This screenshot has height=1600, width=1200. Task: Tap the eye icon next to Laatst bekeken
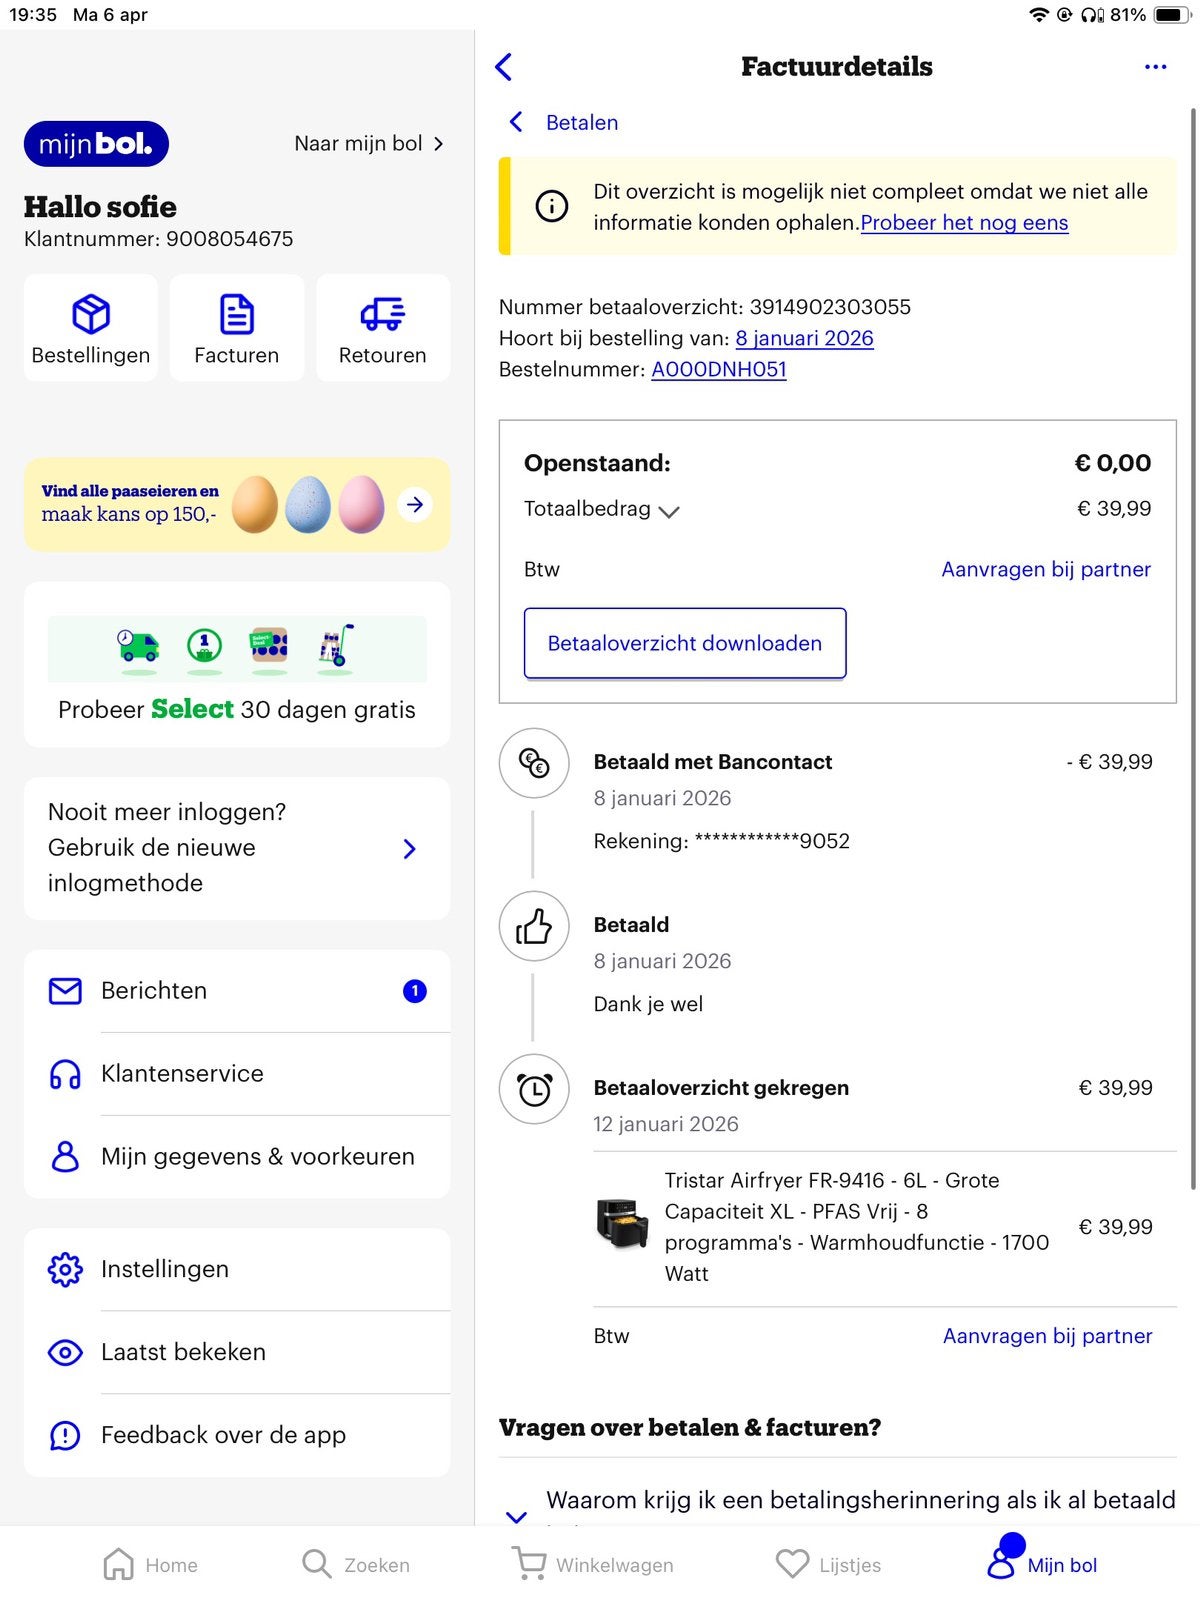click(65, 1353)
